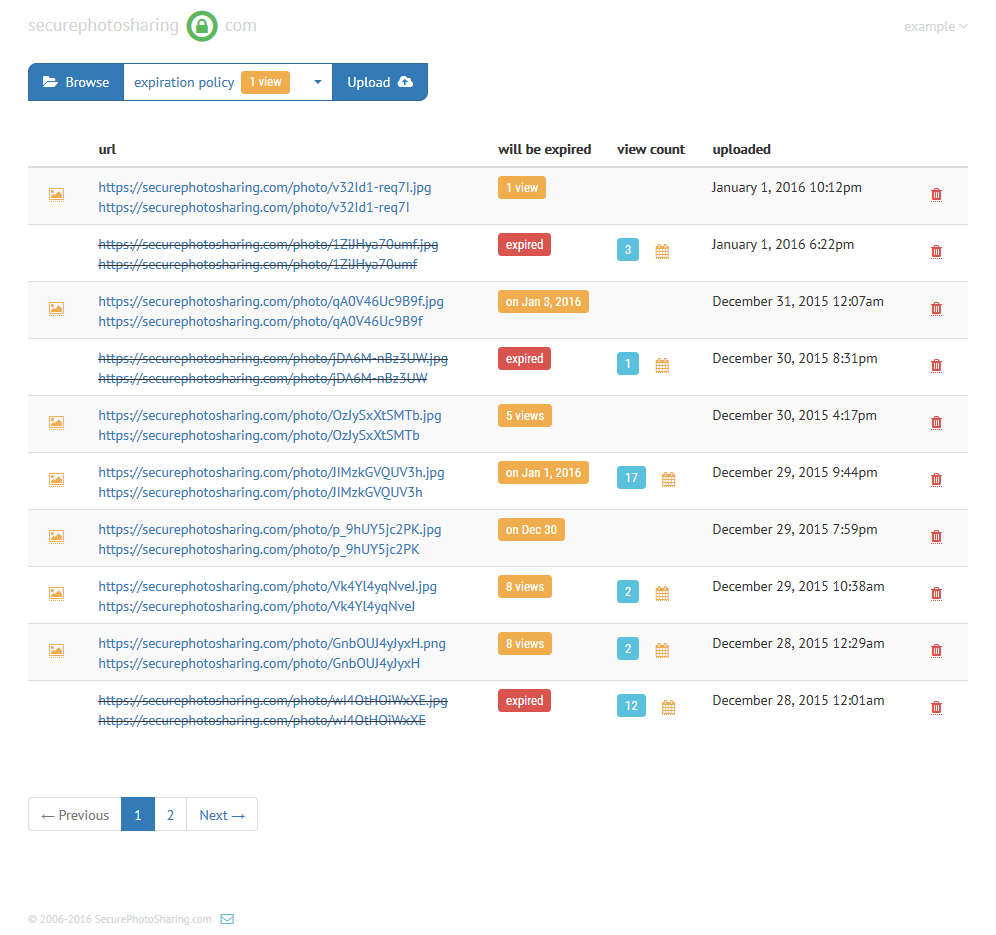Open the OzJySxXtSMTb.jpg photo link

pos(270,415)
